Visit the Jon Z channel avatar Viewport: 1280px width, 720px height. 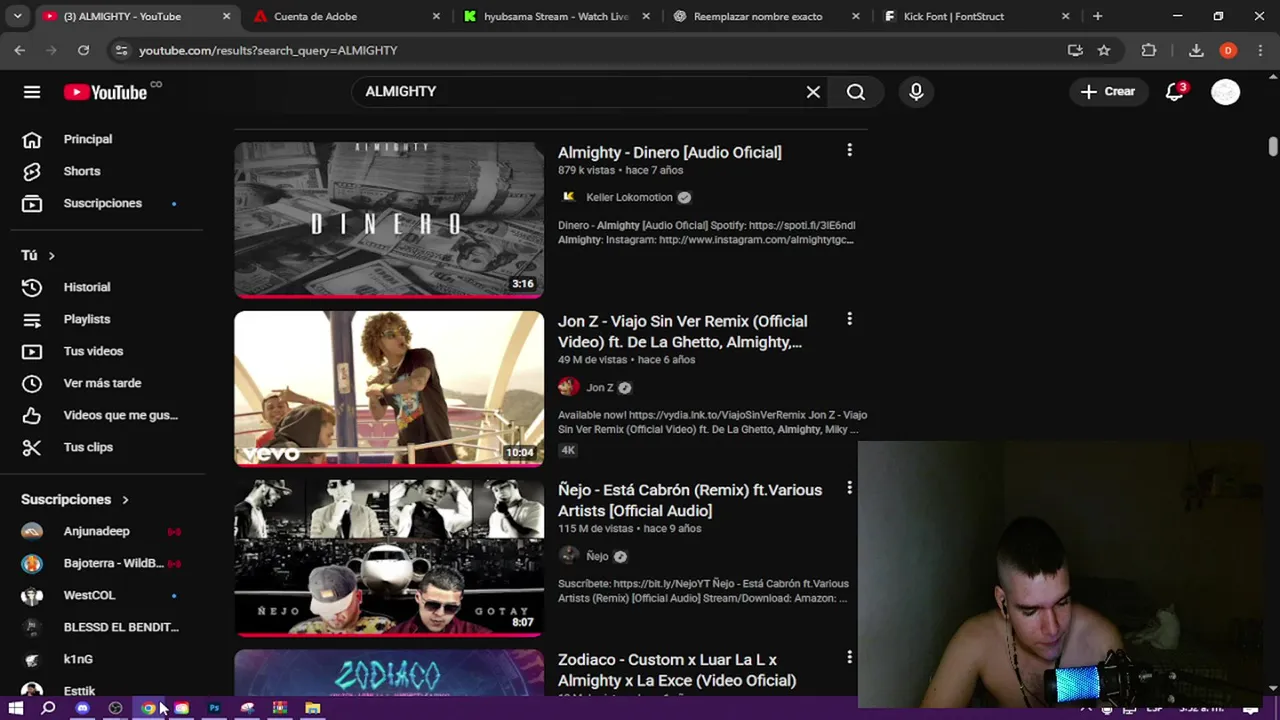click(x=568, y=387)
